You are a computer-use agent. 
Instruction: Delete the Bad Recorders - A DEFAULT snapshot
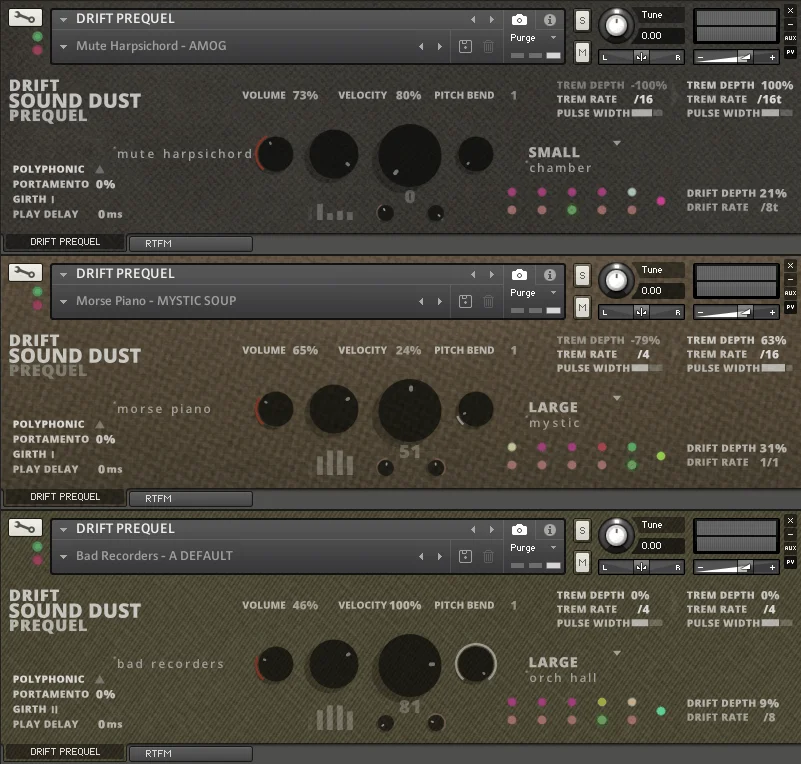[x=488, y=556]
